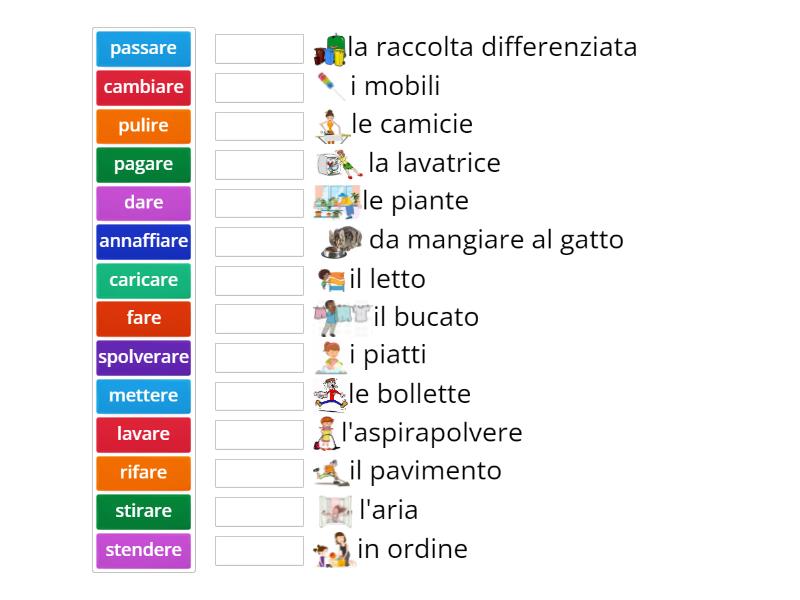Screen dimensions: 800x600
Task: Click the cat eating icon
Action: click(x=341, y=241)
